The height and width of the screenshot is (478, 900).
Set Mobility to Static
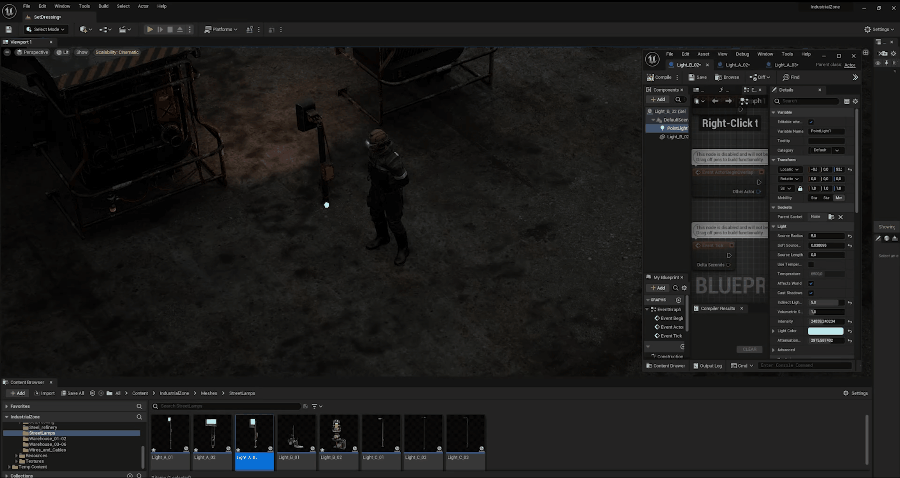814,198
